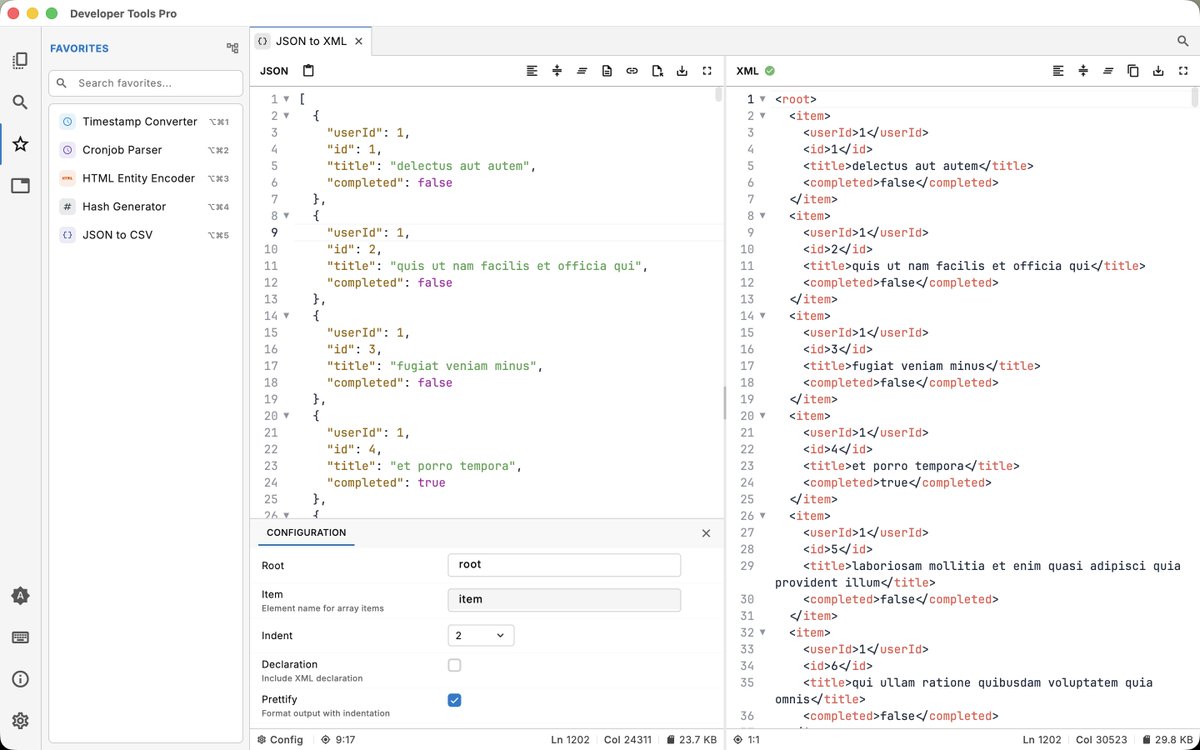Format the XML output with align icon

tap(1058, 71)
